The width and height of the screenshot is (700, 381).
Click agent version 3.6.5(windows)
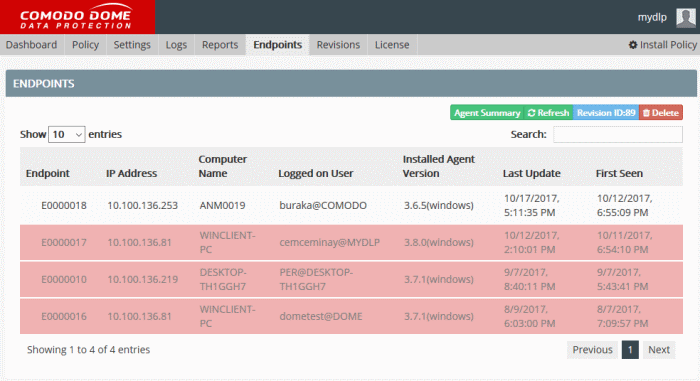click(439, 205)
